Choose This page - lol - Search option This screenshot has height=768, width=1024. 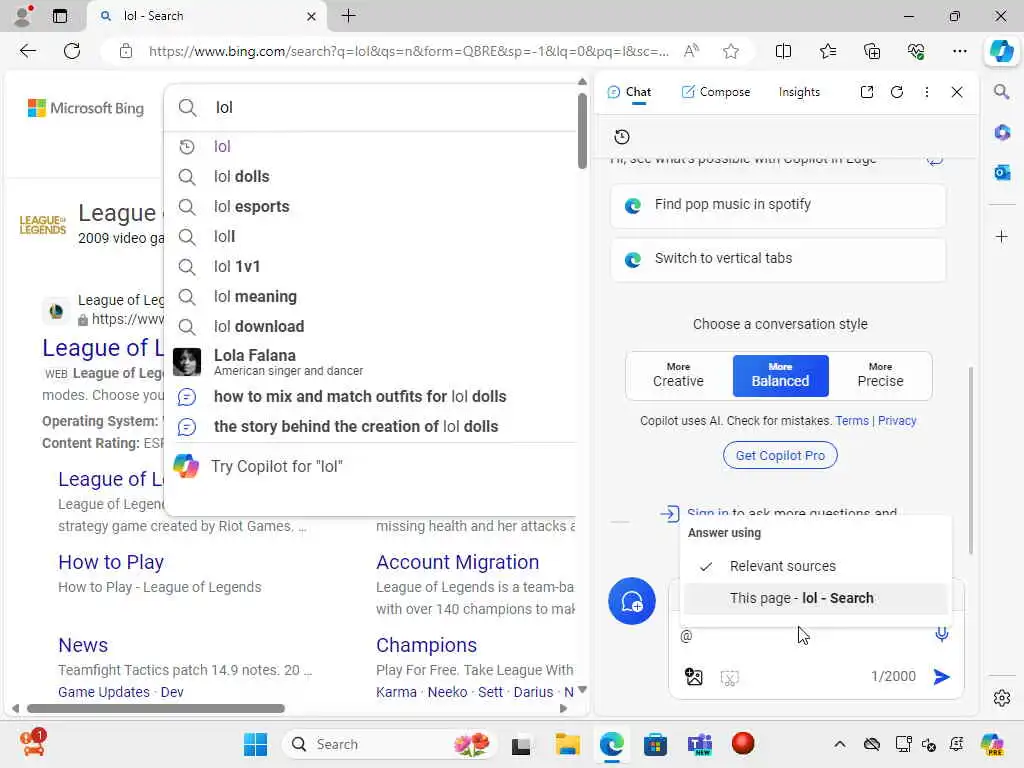click(815, 598)
